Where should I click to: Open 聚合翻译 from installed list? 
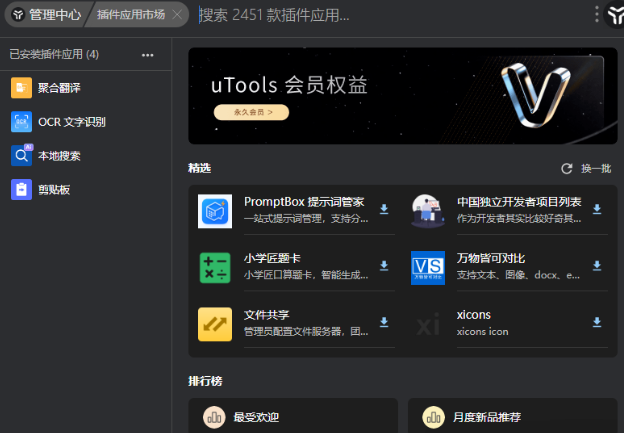click(86, 88)
